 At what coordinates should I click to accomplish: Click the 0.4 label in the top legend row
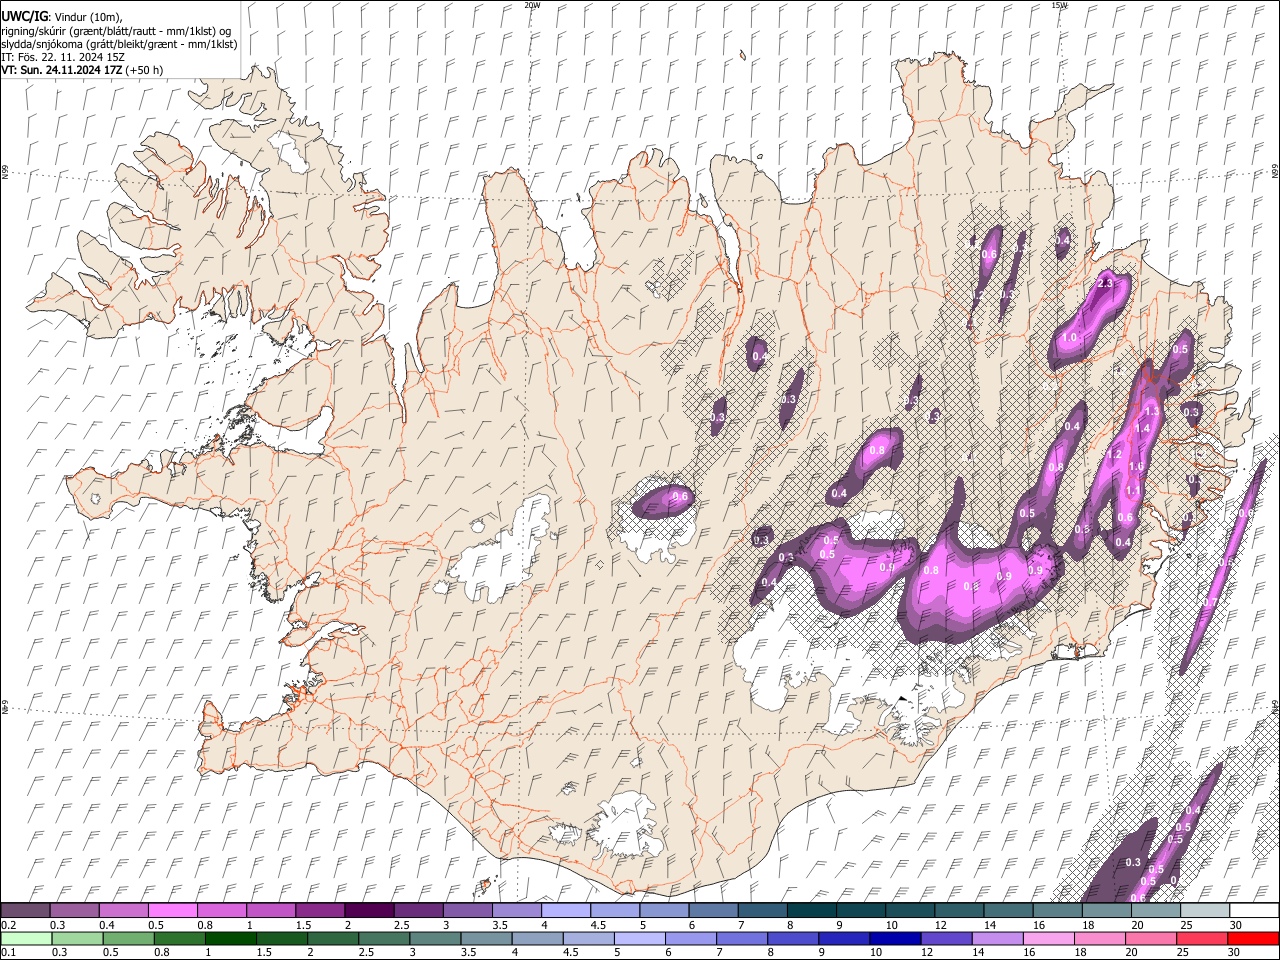(x=106, y=925)
